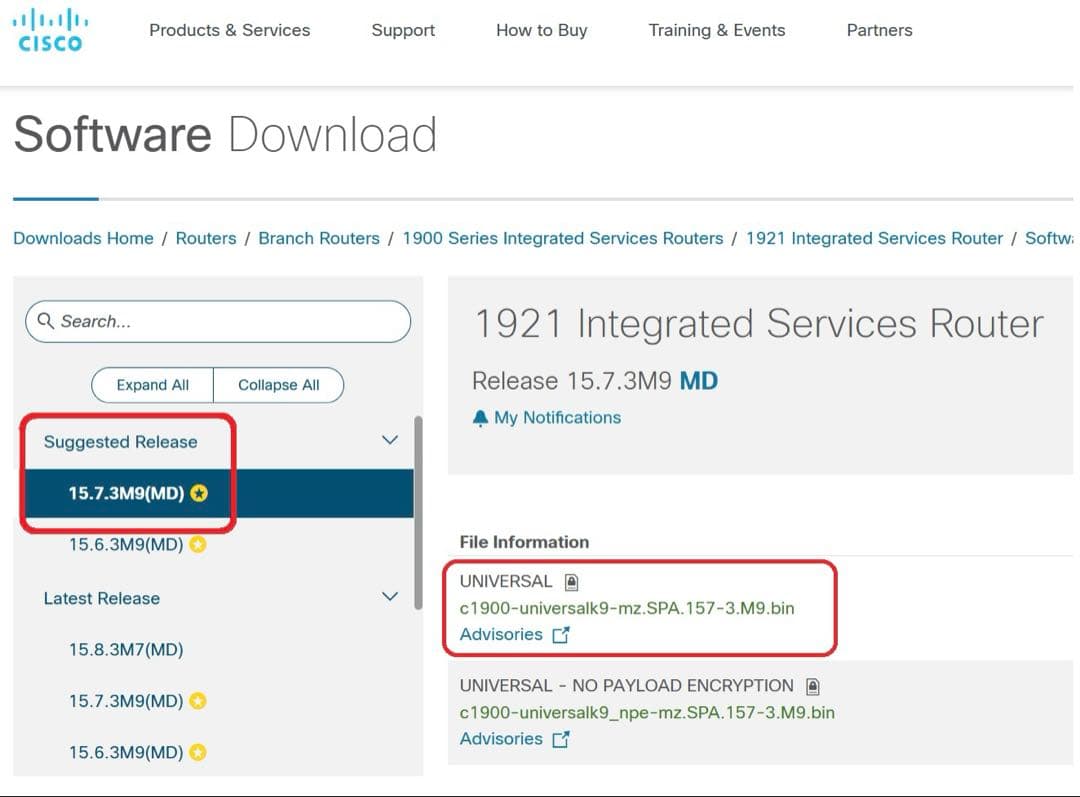Select Suggested Release heading
The width and height of the screenshot is (1080, 797).
click(x=121, y=442)
